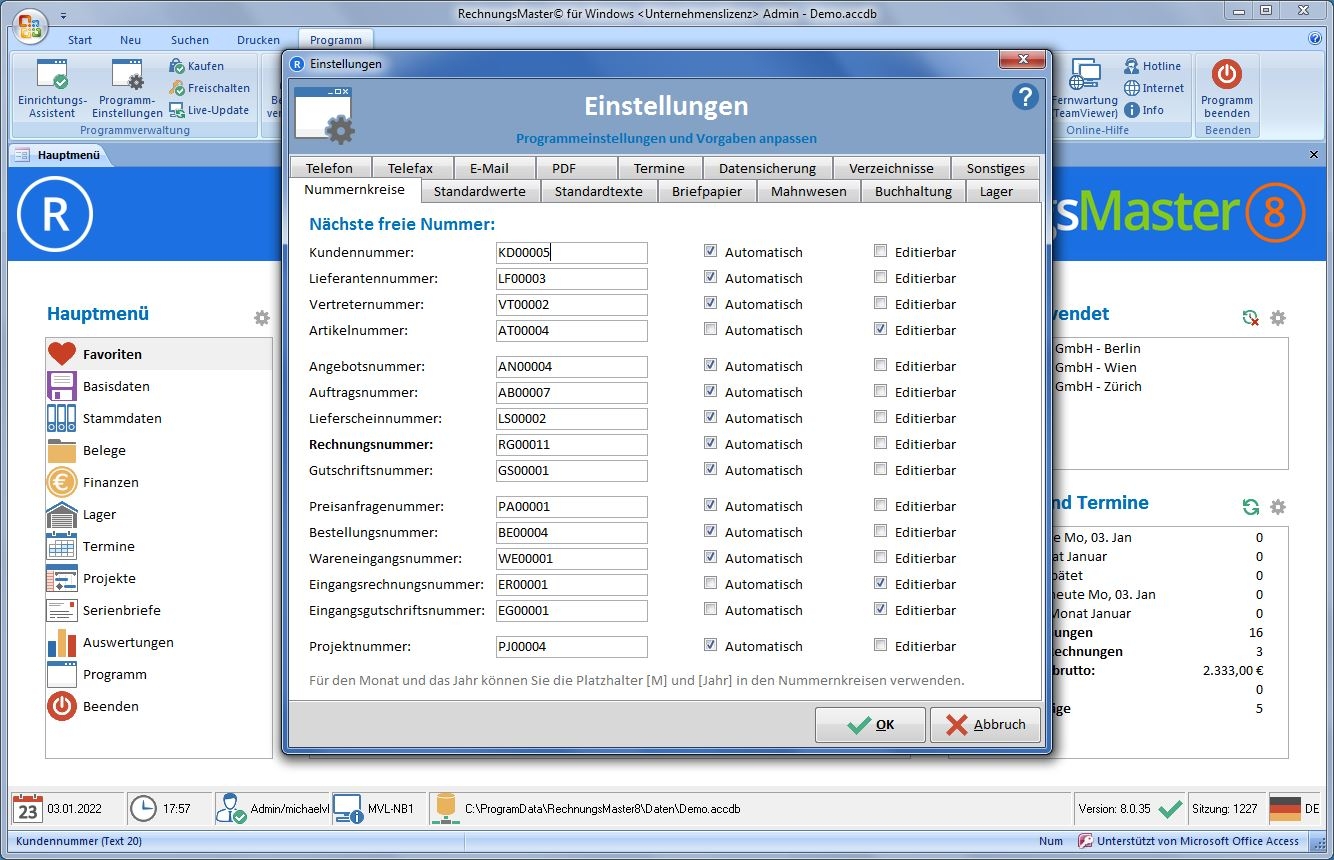Click the Hauptmenü settings gear icon
This screenshot has height=860, width=1334.
[x=262, y=318]
